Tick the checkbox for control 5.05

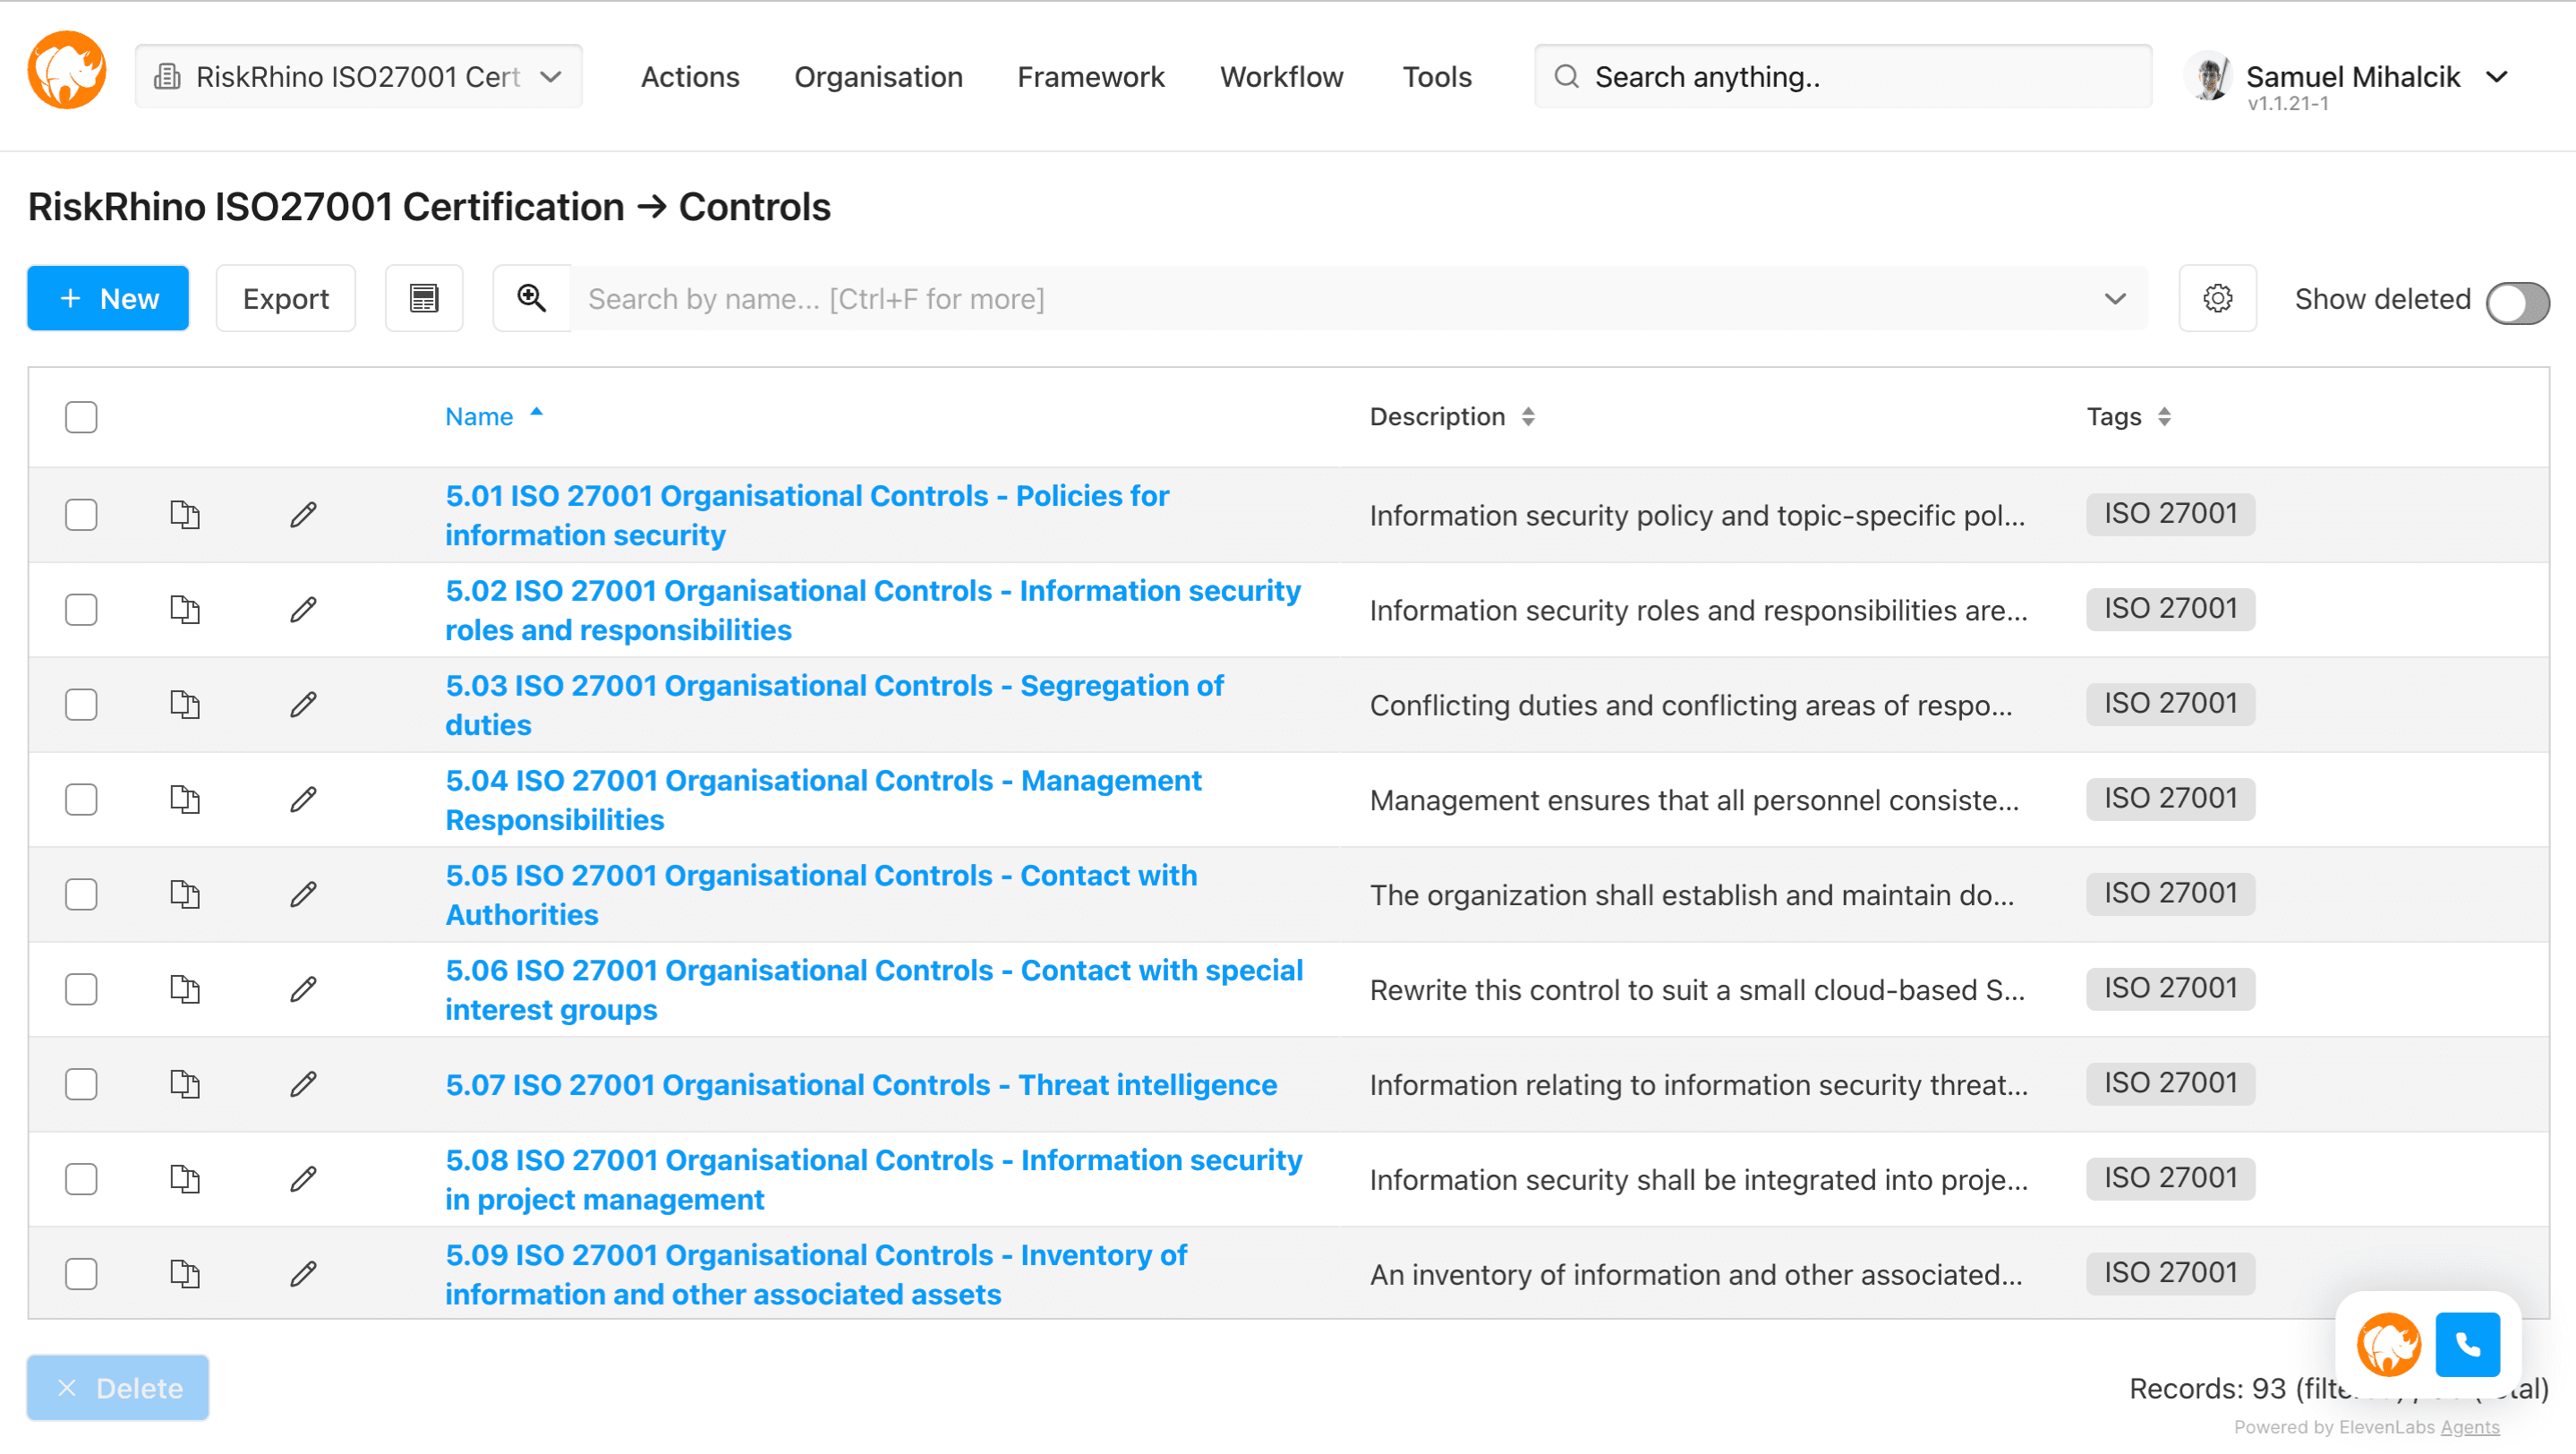point(81,895)
